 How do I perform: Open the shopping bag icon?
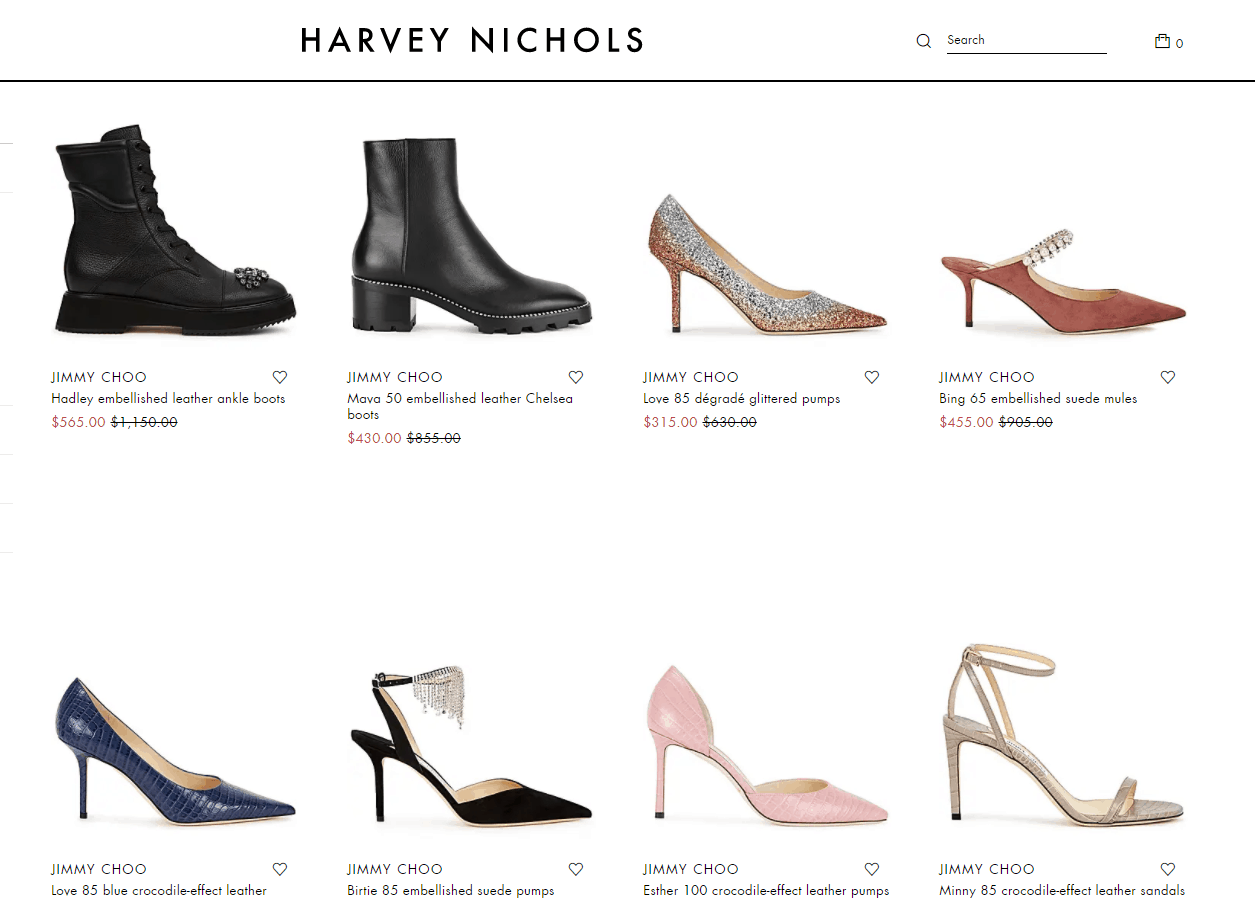(1162, 41)
